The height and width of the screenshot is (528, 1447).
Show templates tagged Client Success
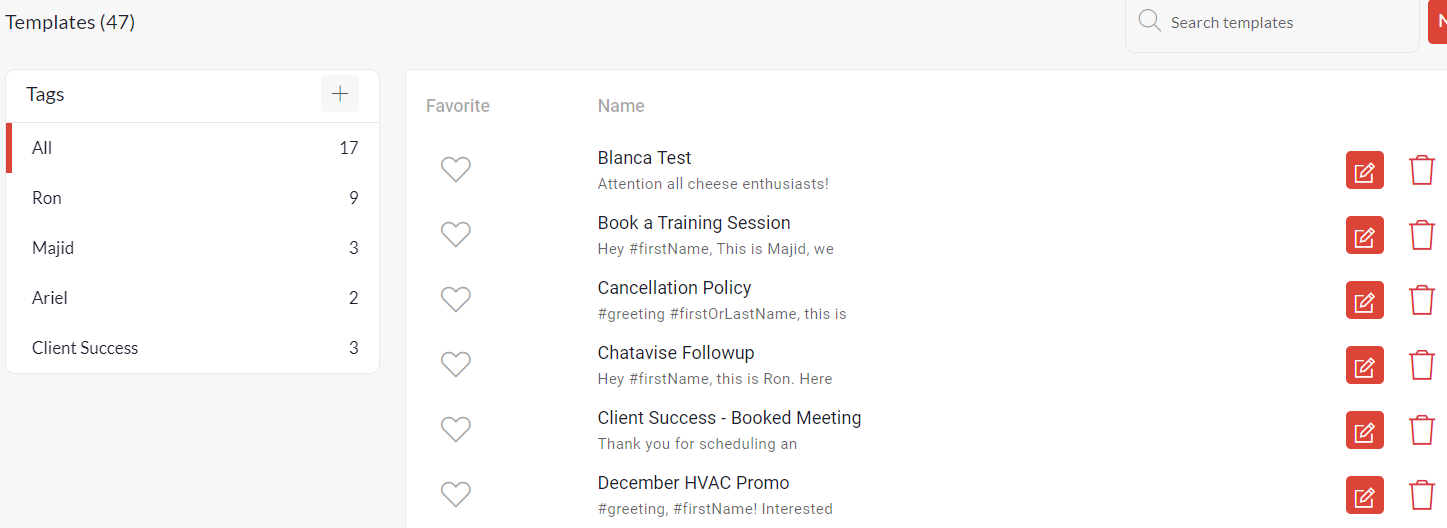click(x=85, y=348)
